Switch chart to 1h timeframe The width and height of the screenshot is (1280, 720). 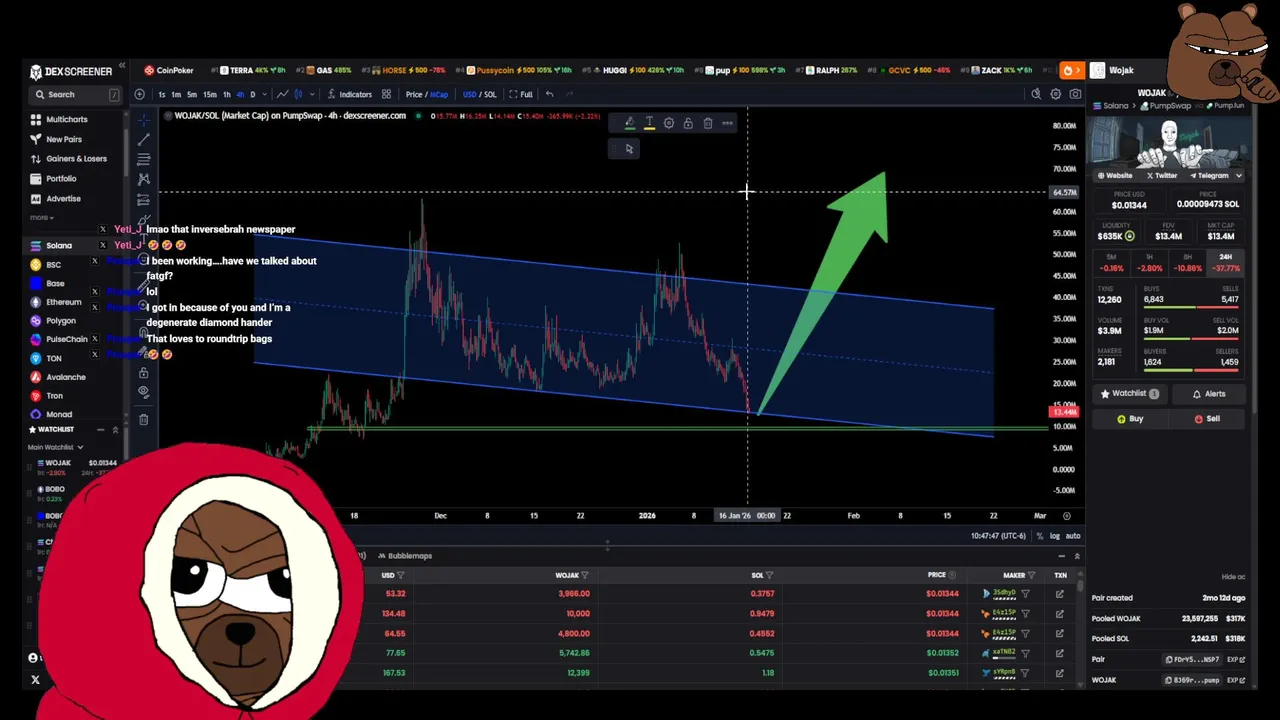226,94
